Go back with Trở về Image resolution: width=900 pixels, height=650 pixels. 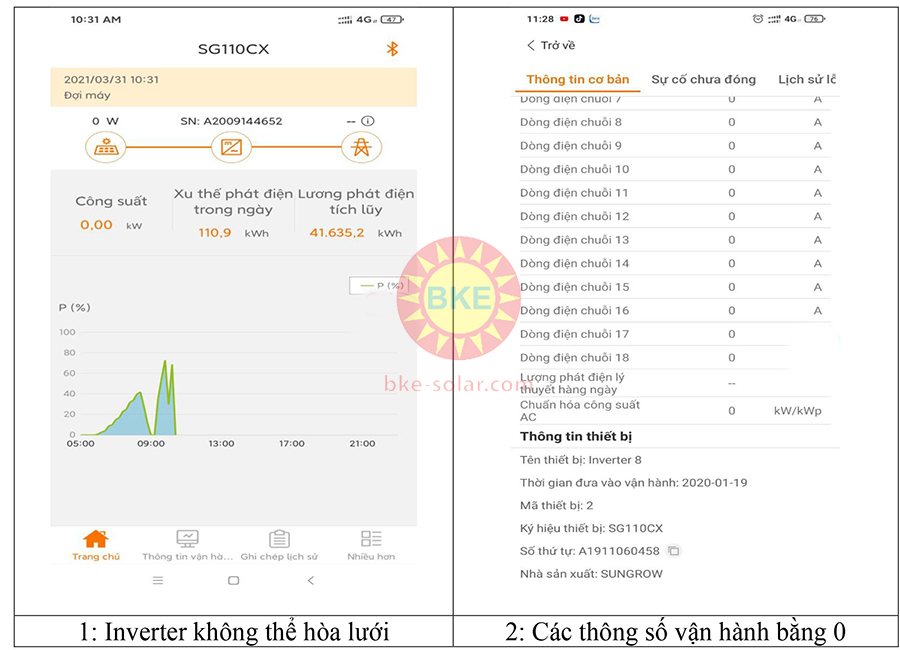[551, 46]
